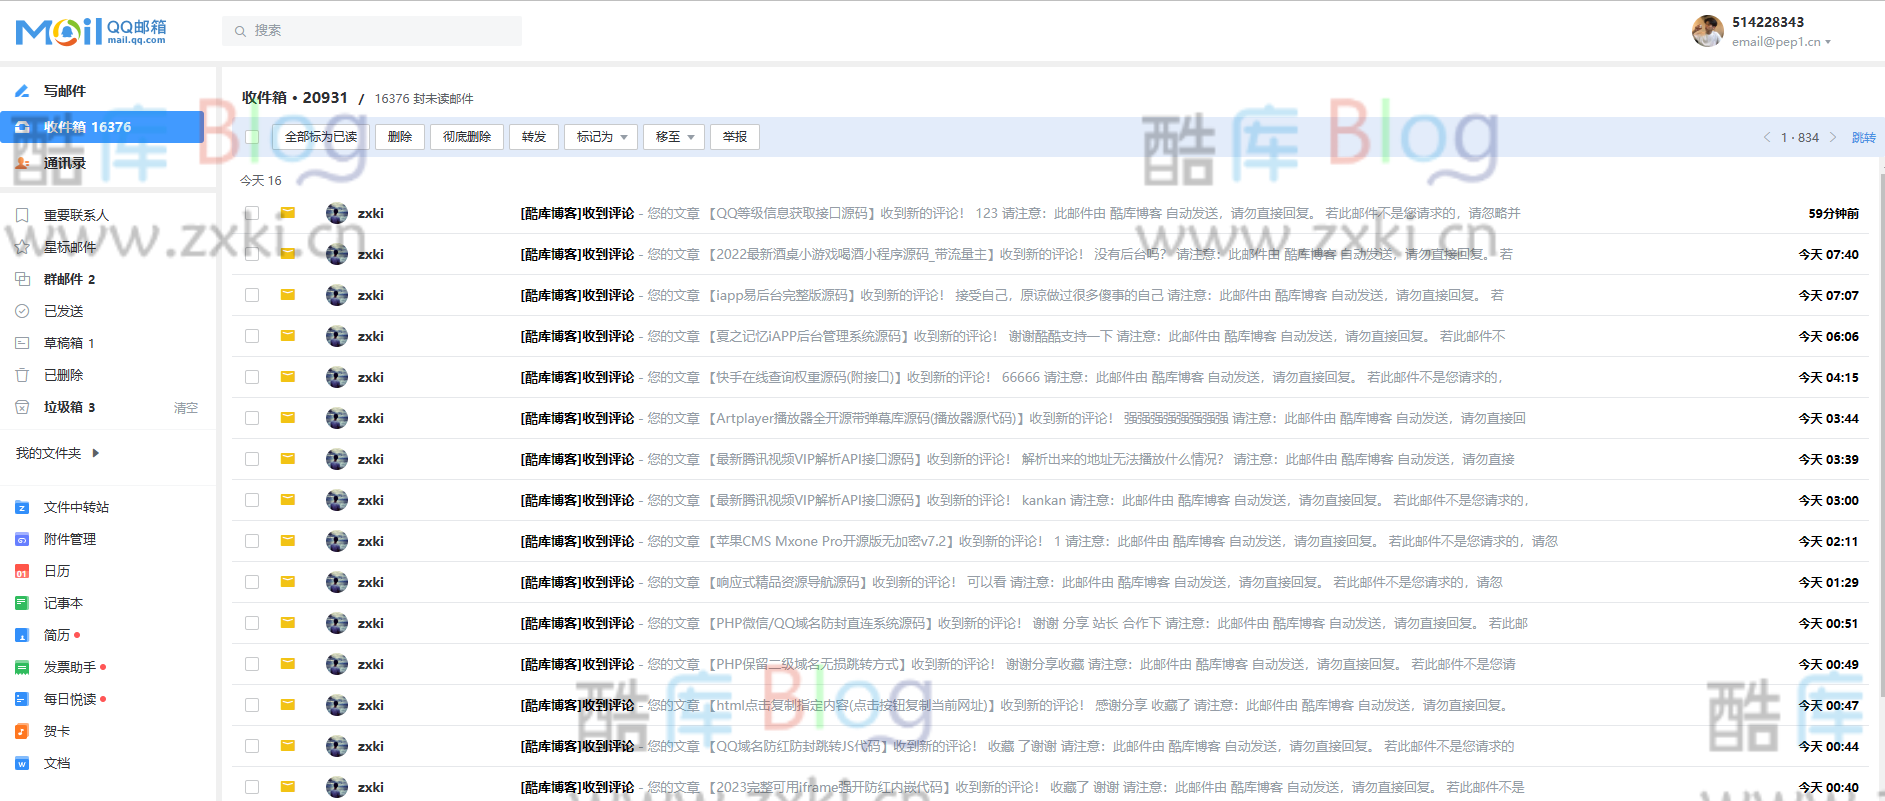1885x801 pixels.
Task: Open the 标记为 dropdown
Action: pos(601,137)
